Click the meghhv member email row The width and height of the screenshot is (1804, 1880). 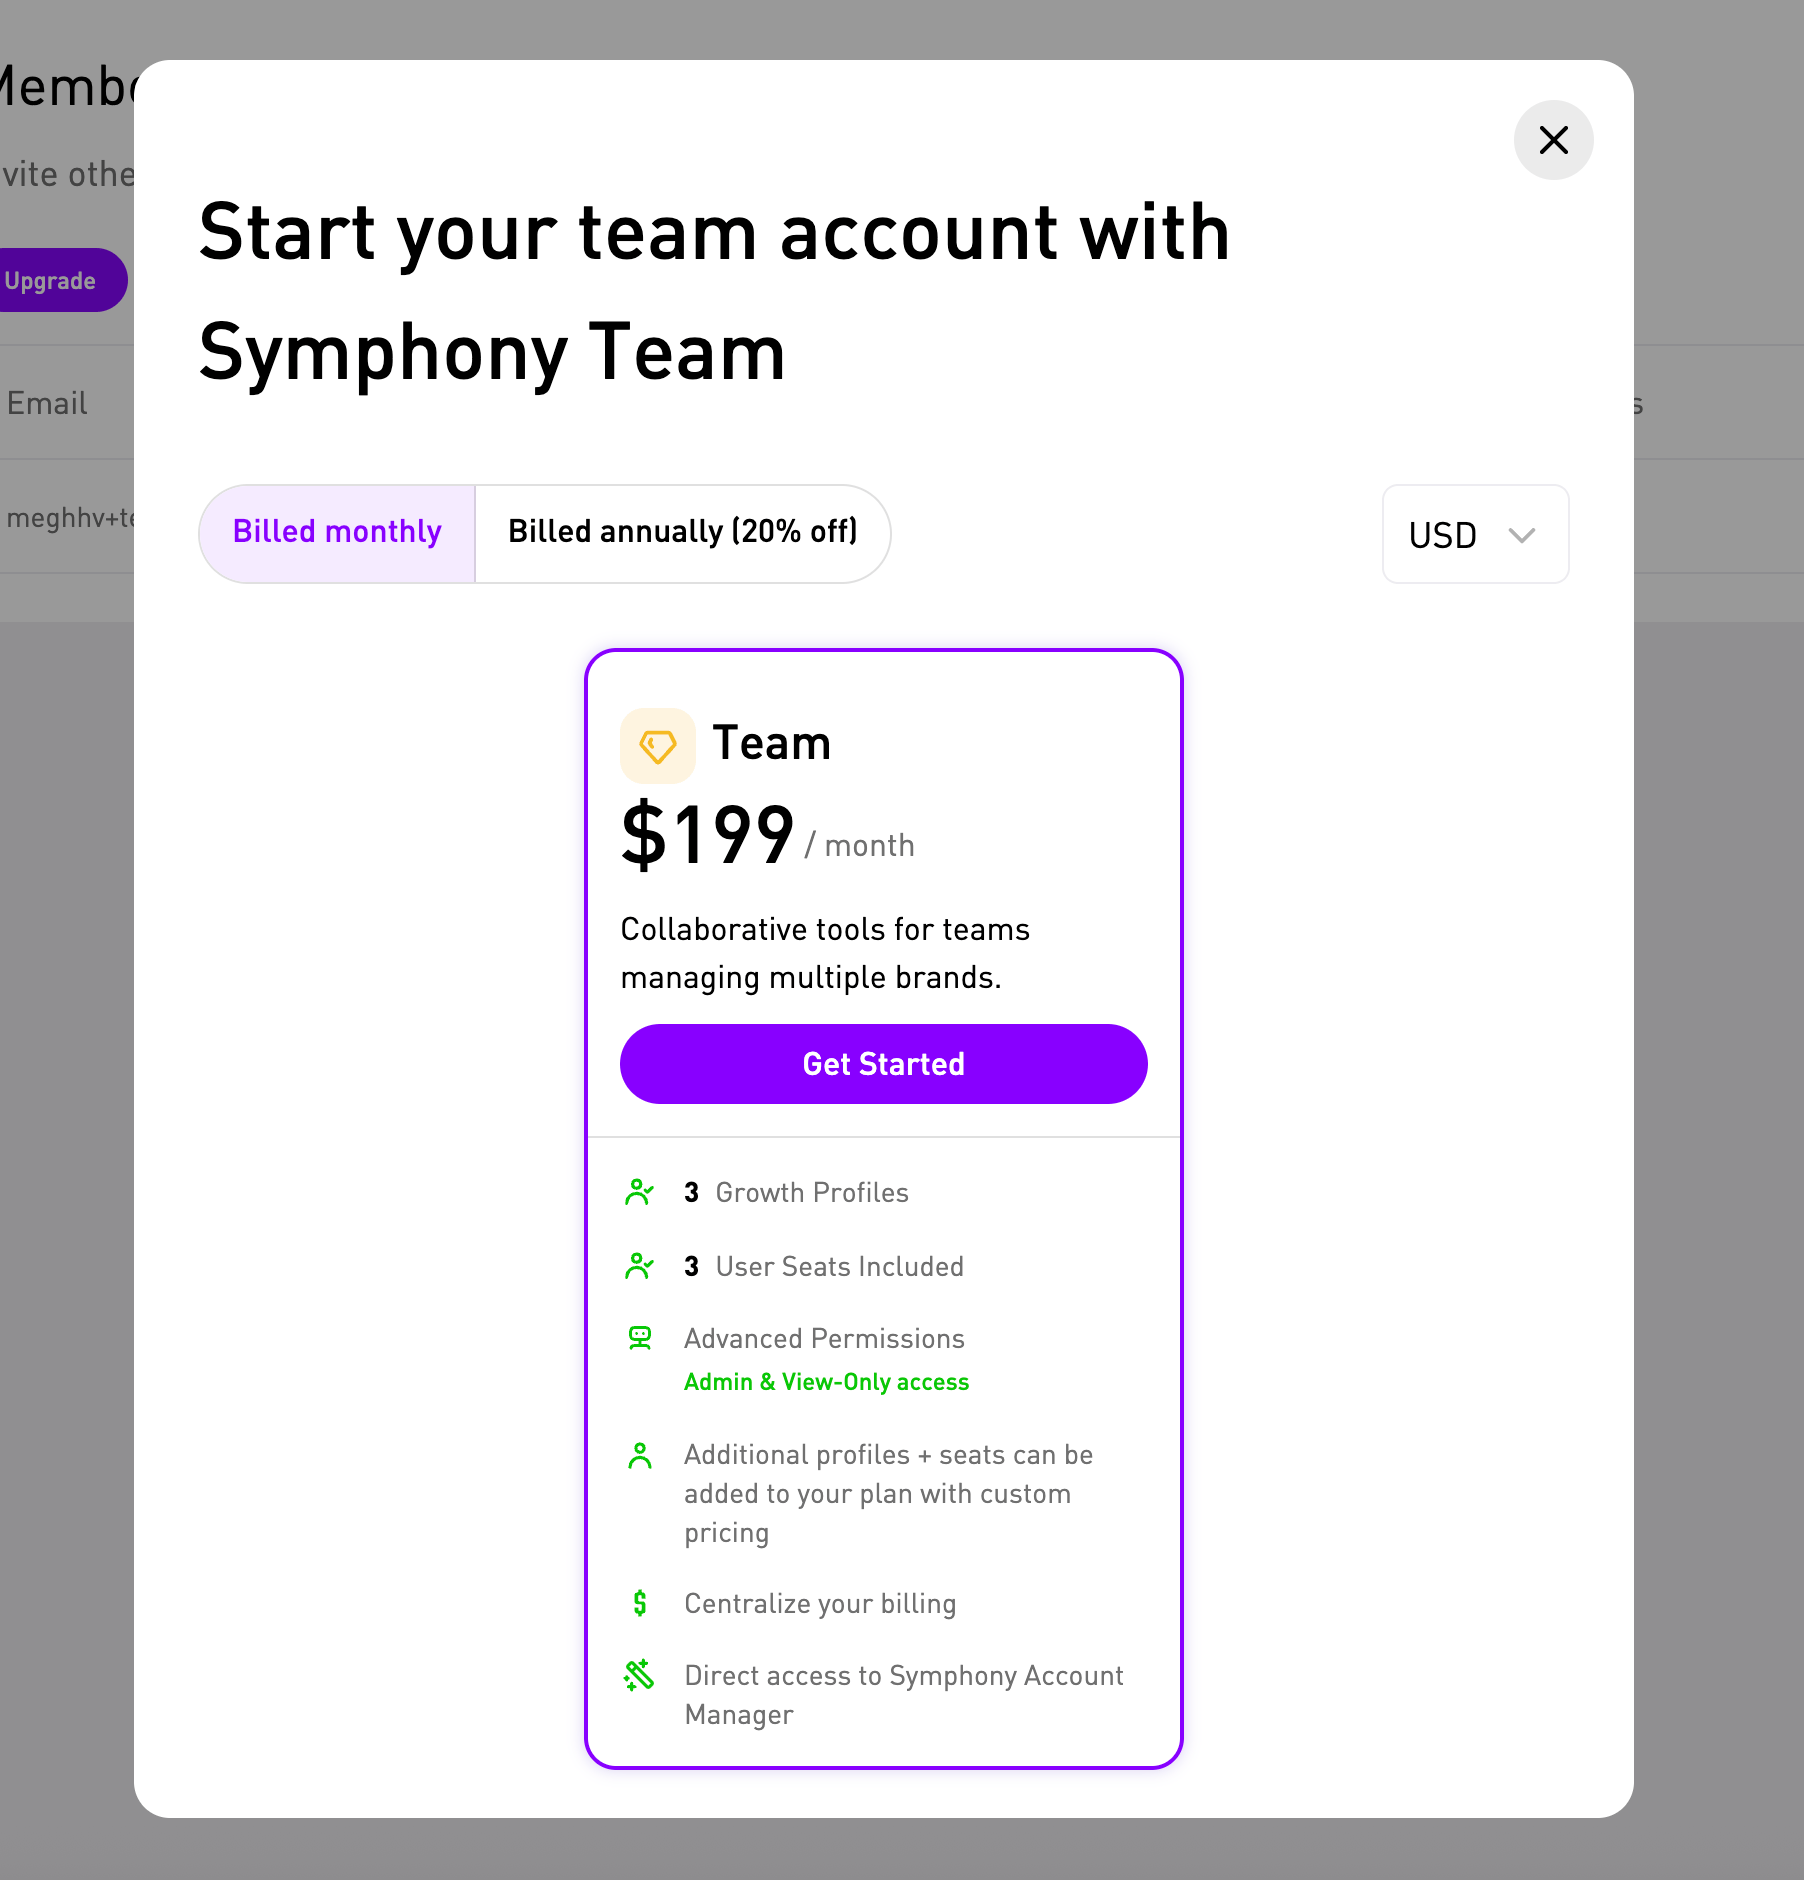(x=67, y=517)
